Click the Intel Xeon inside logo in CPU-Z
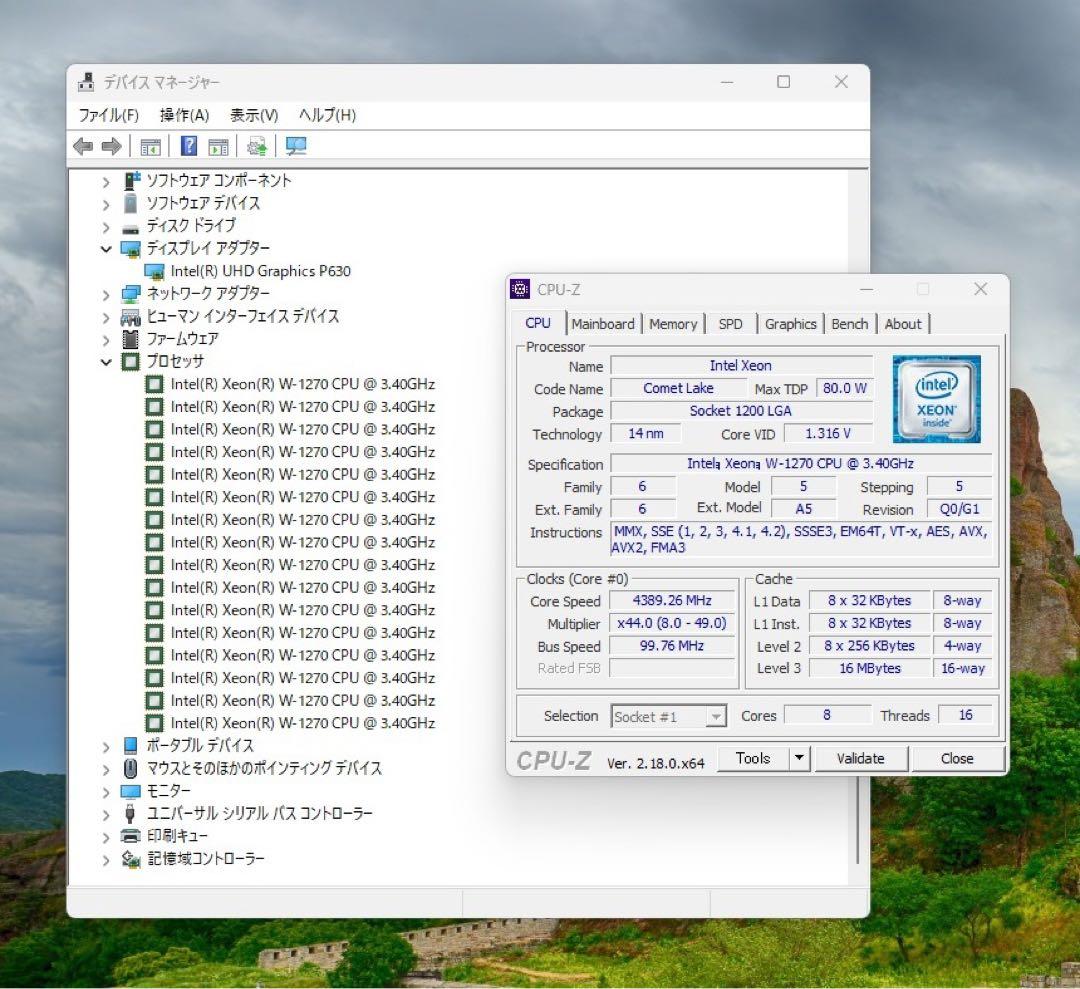This screenshot has height=989, width=1080. [937, 399]
